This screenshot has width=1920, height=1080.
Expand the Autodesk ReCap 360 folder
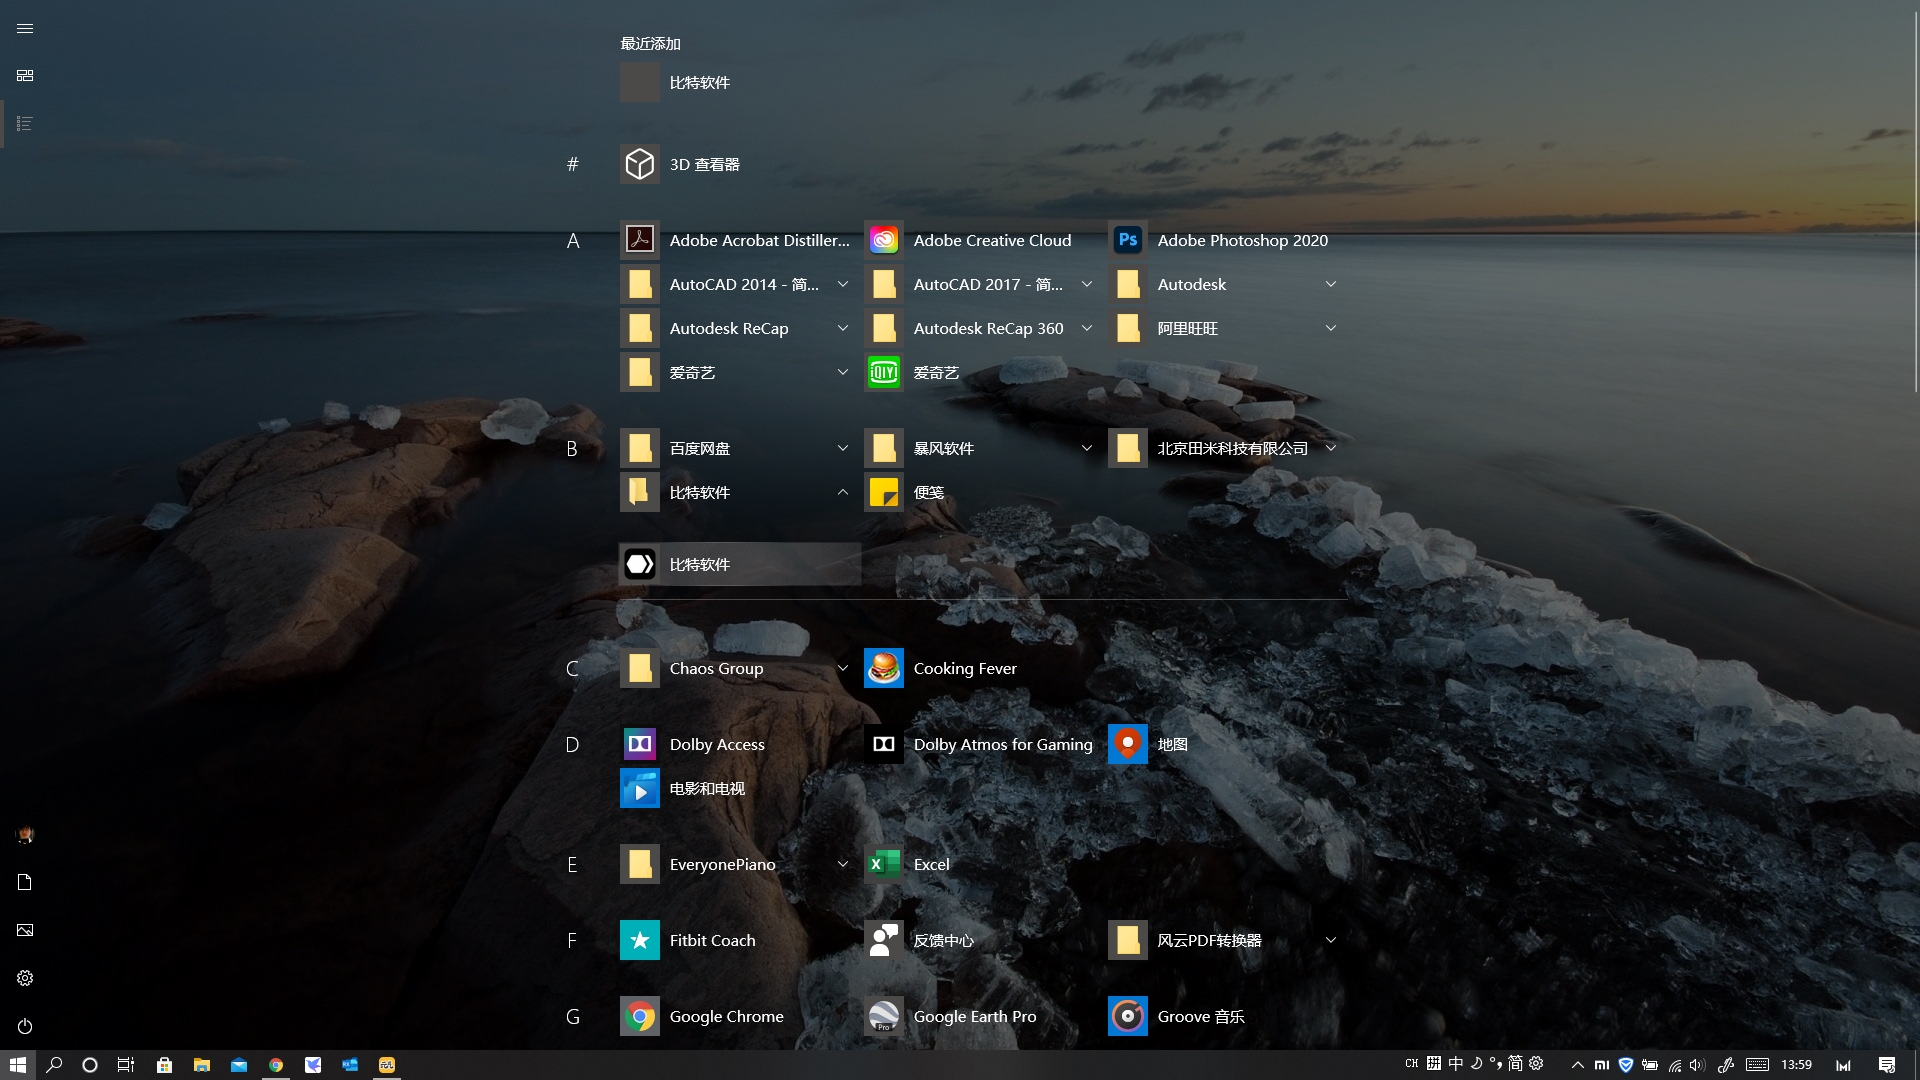(1086, 328)
